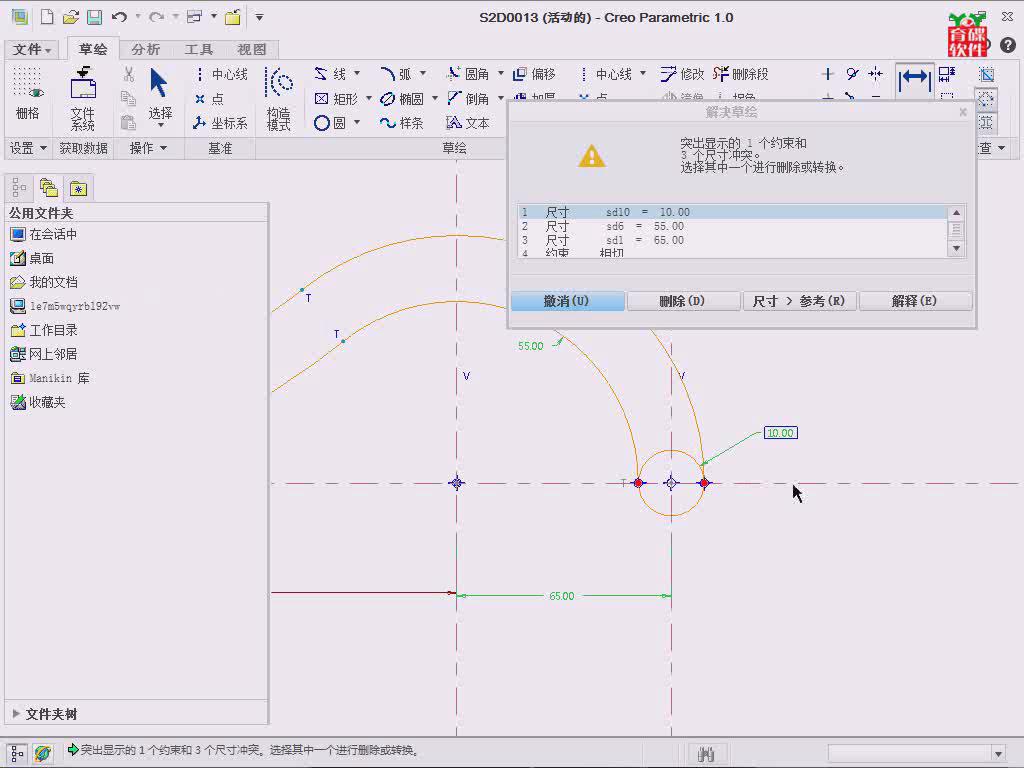
Task: Click the tangent constraint icon
Action: [852, 74]
